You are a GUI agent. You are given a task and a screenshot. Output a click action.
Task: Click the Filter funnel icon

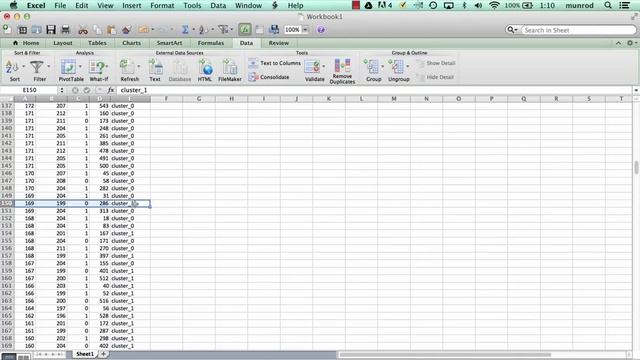[x=37, y=67]
